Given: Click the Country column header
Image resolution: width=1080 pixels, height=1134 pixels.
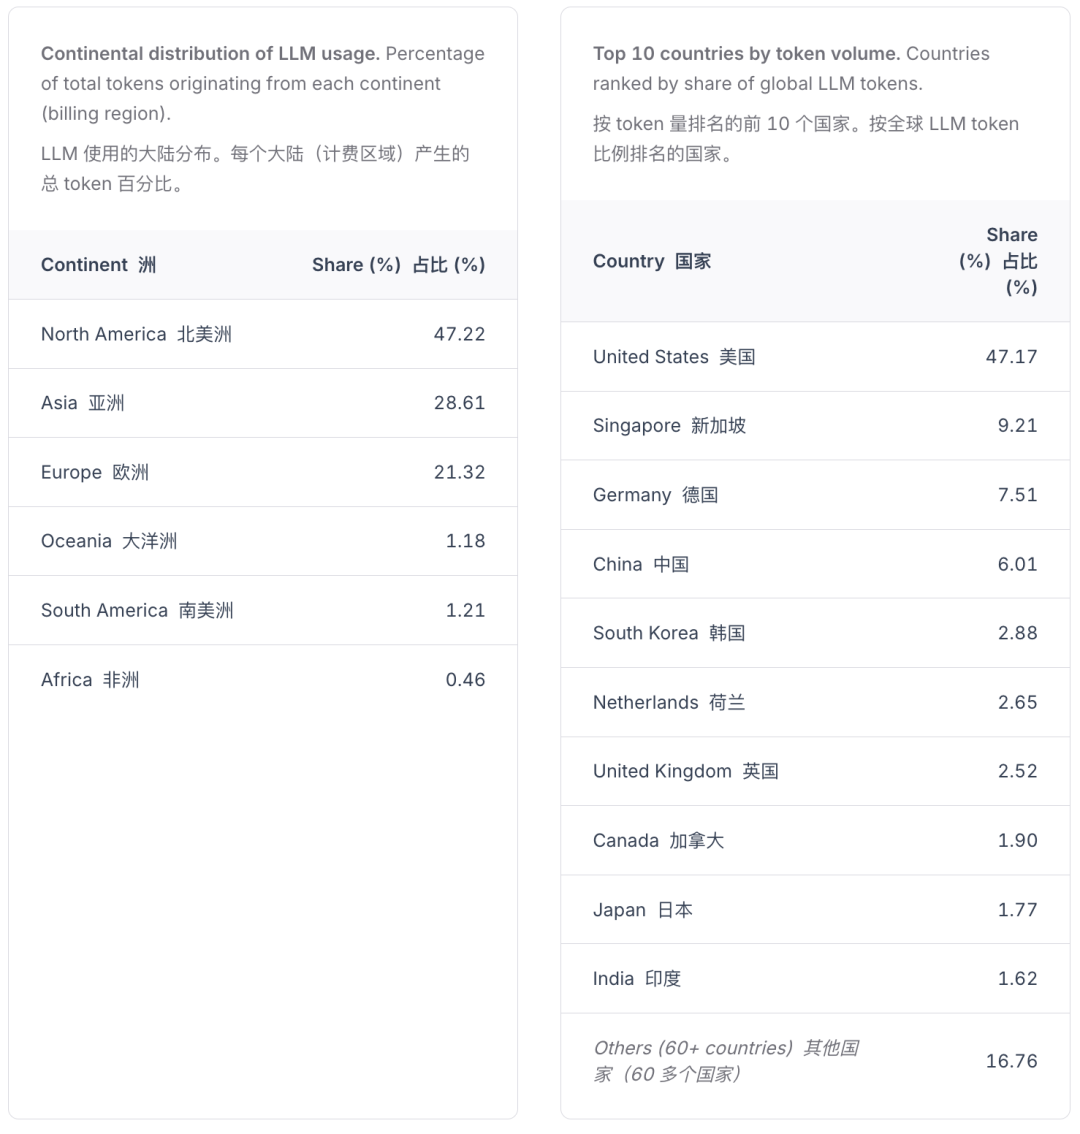Looking at the screenshot, I should (x=652, y=261).
